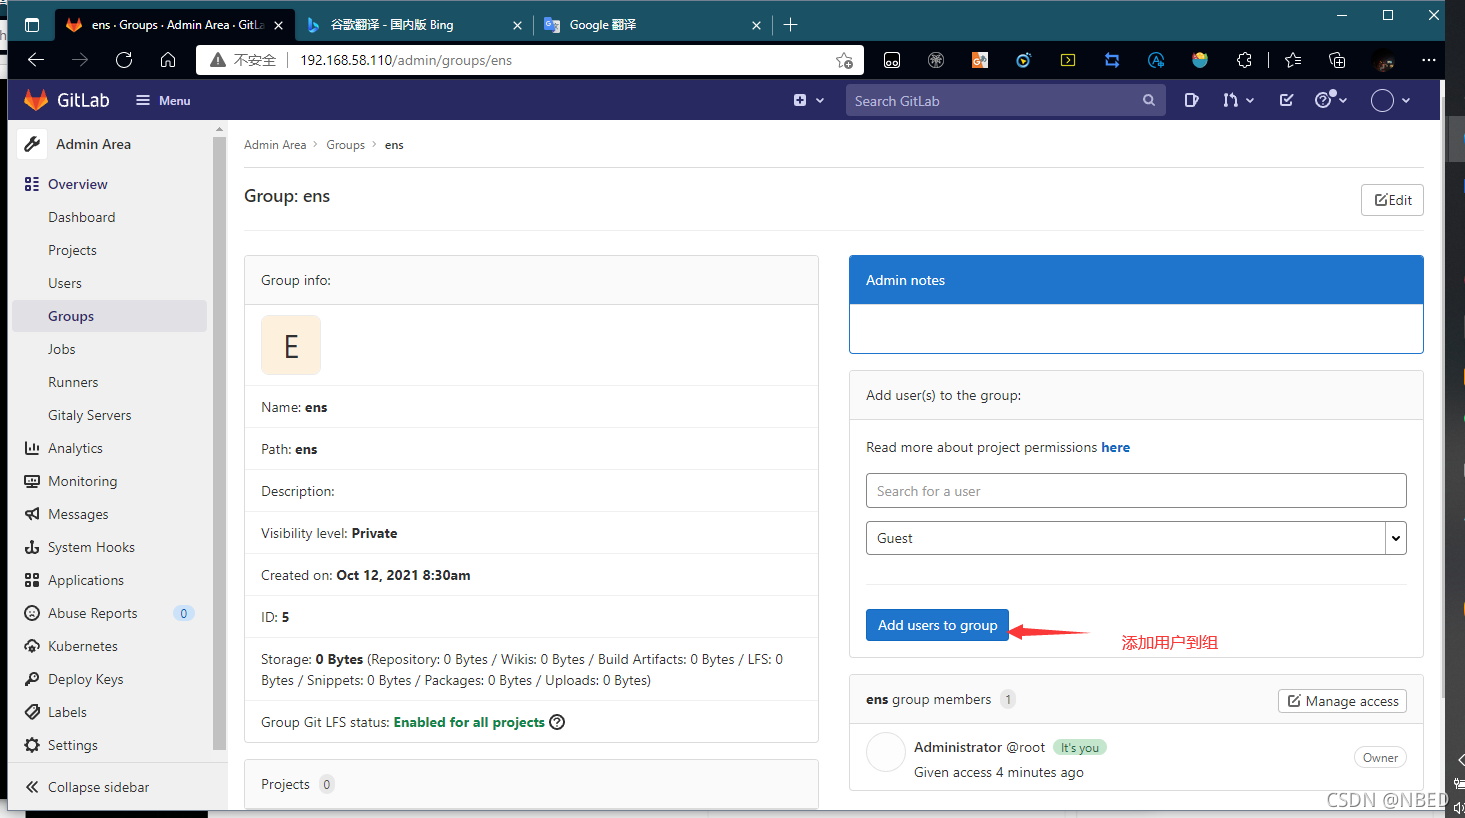Open the browser favorites star icon

pos(1293,60)
